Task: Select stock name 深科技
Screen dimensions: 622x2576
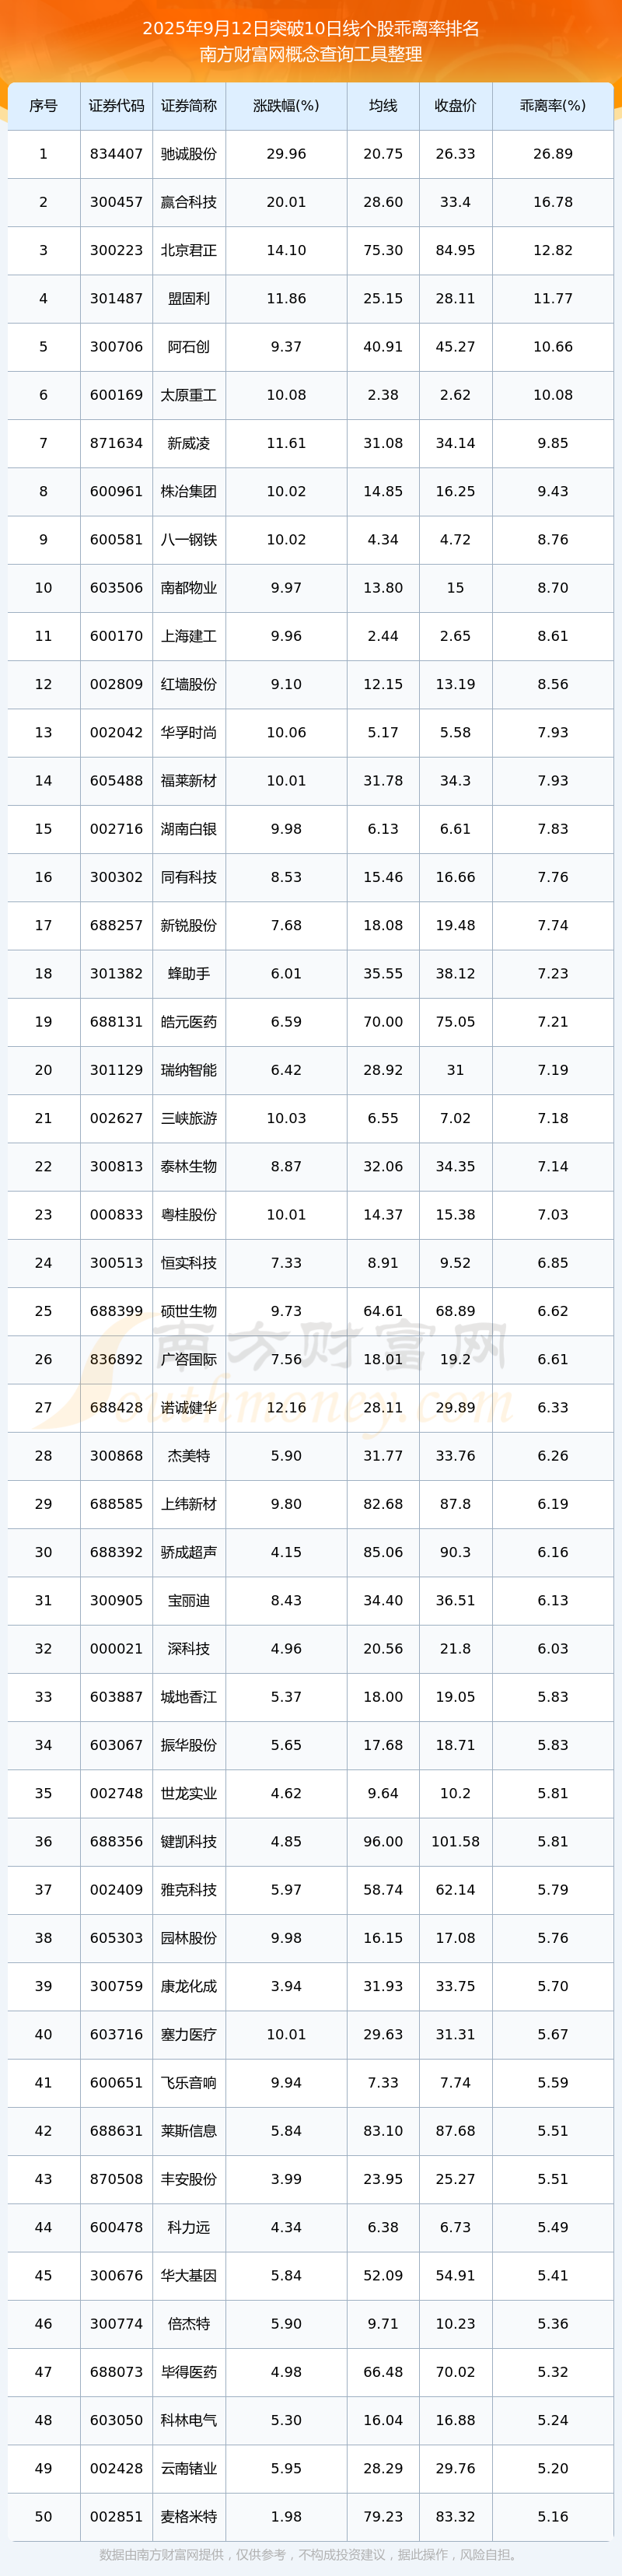Action: pyautogui.click(x=189, y=1648)
